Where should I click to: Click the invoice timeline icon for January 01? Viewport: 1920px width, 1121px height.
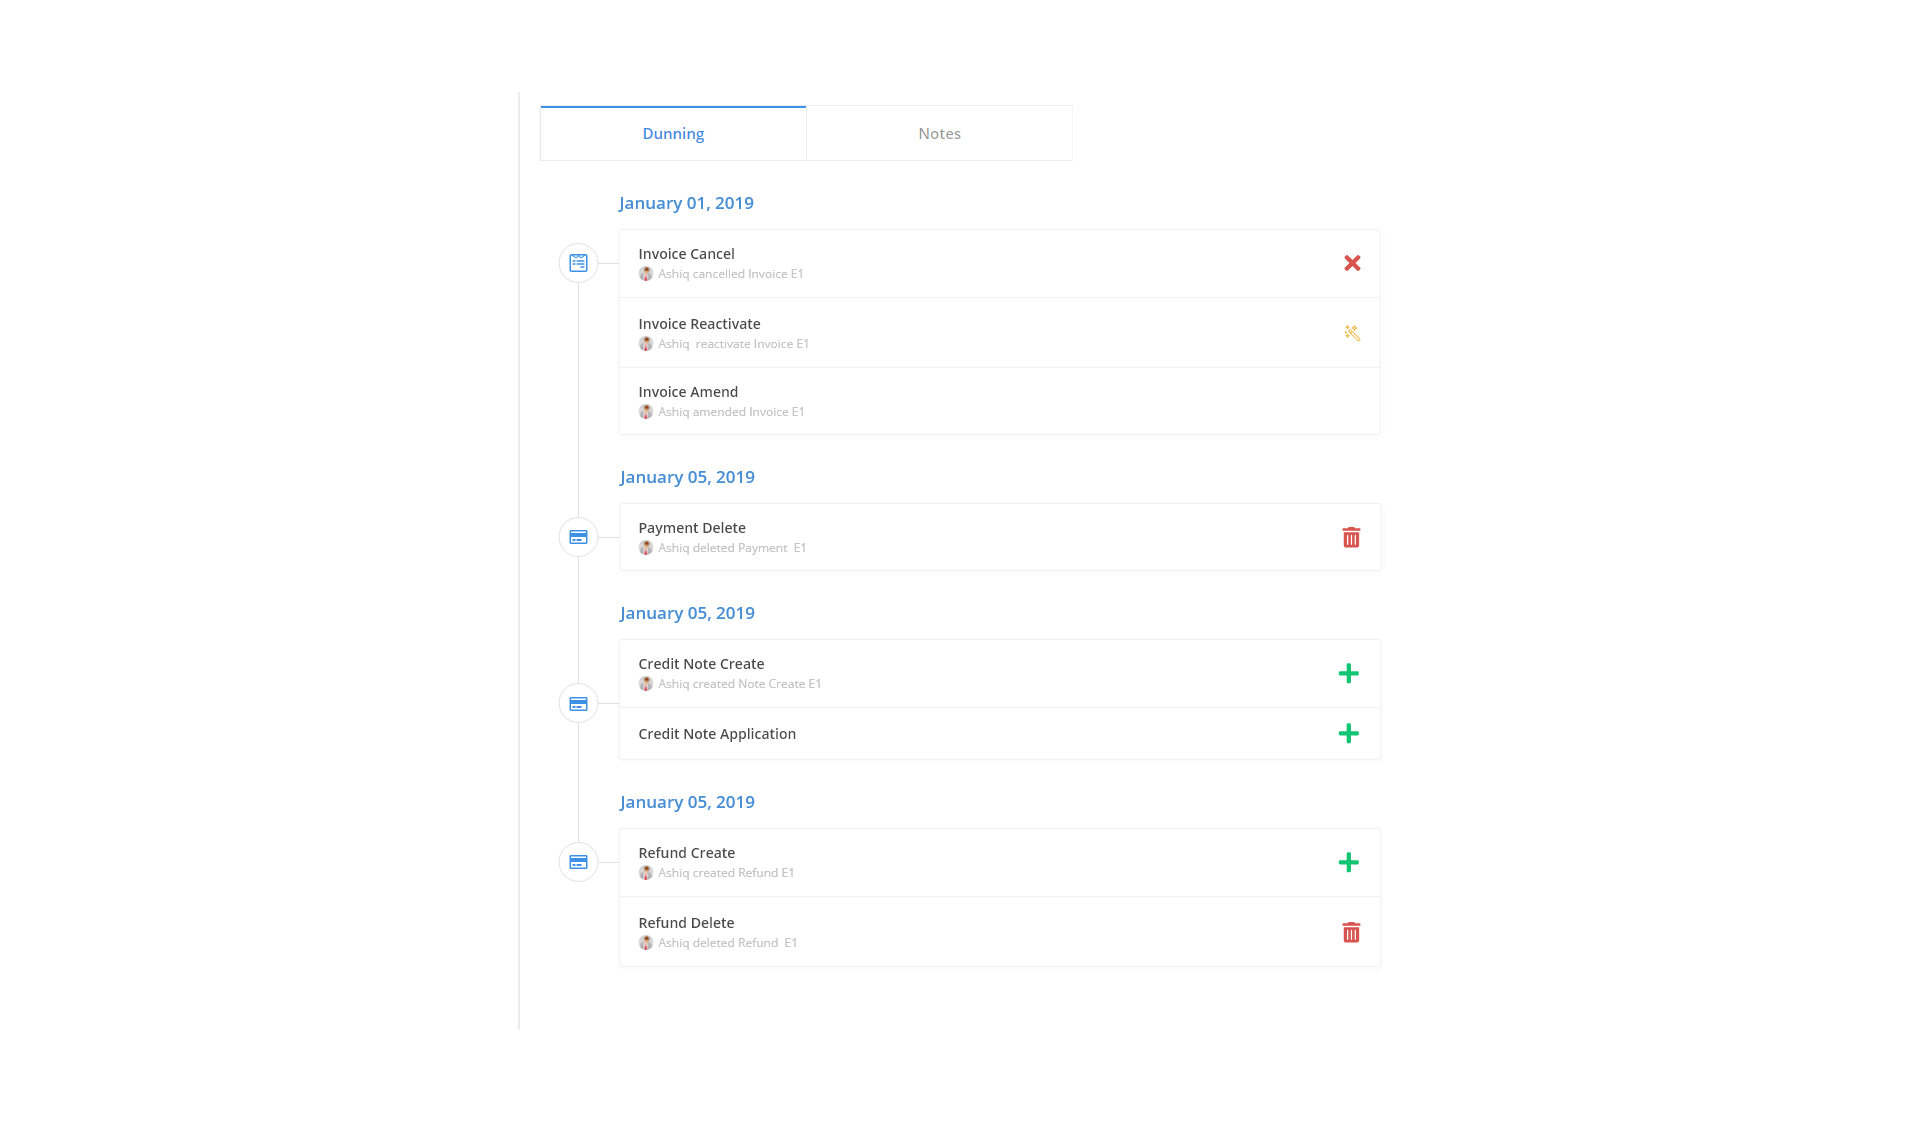point(578,263)
